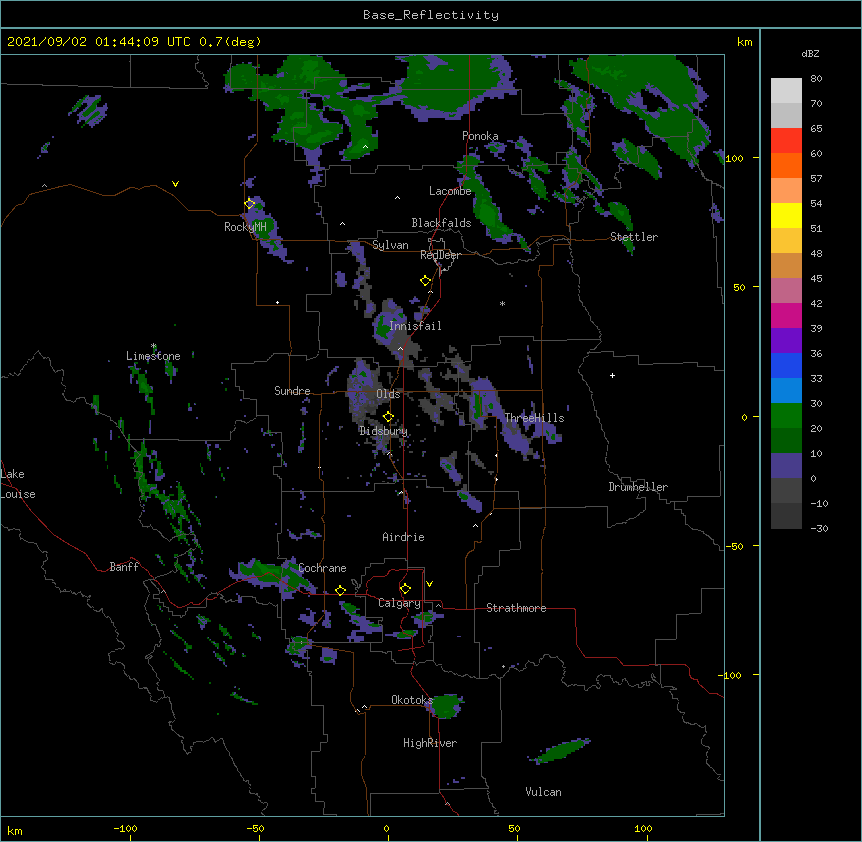Click the white plus marker northwest of Drumheller
The width and height of the screenshot is (862, 842).
[x=612, y=375]
